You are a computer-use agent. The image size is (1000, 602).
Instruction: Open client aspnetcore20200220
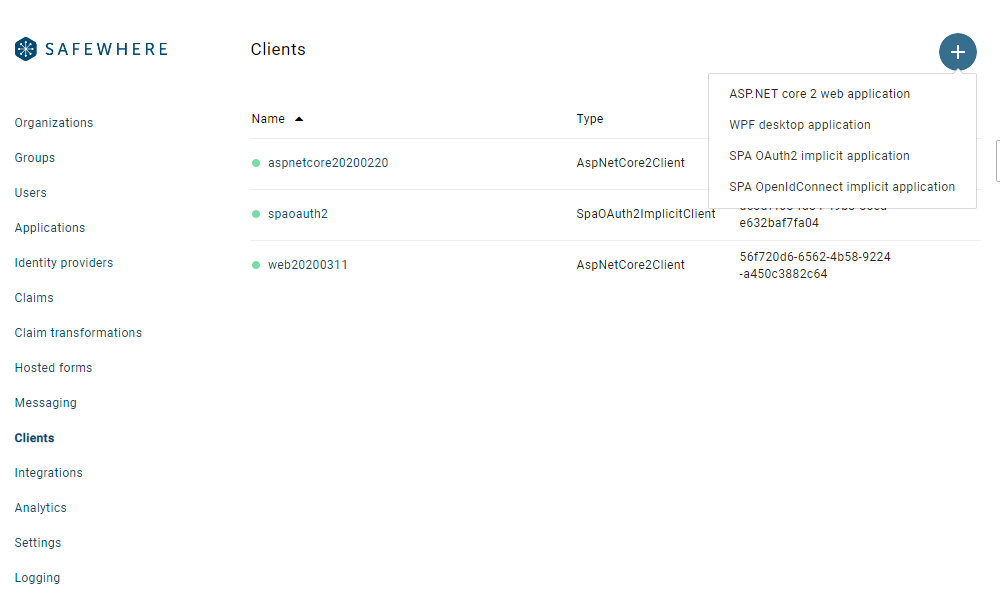(328, 163)
